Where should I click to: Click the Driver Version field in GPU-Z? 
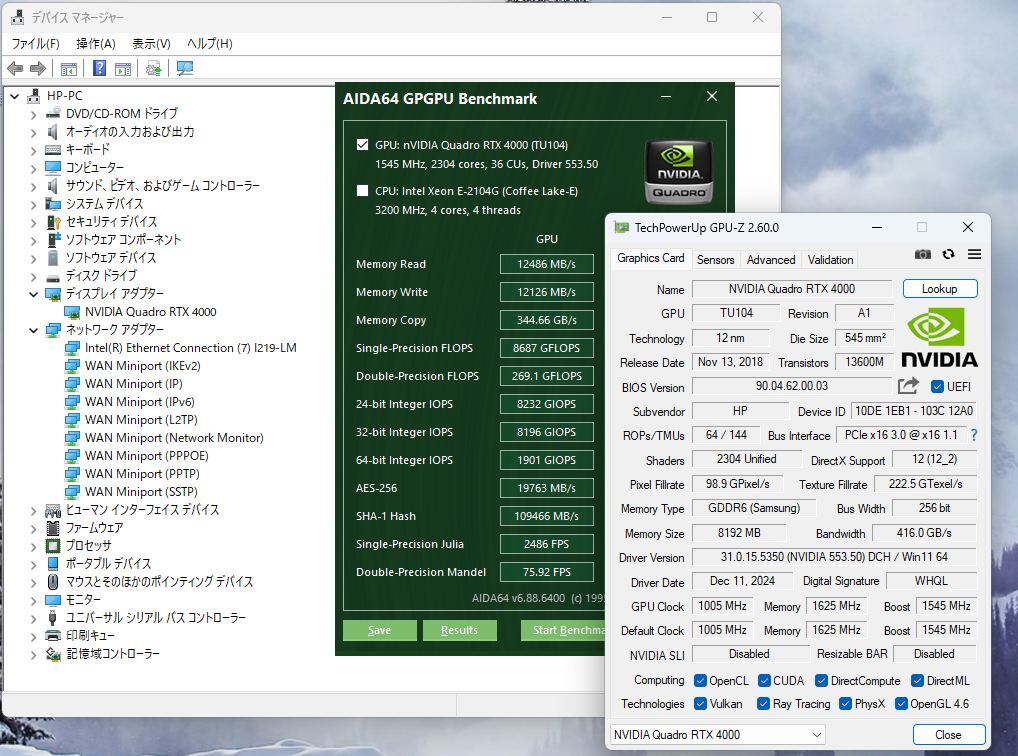click(x=834, y=557)
